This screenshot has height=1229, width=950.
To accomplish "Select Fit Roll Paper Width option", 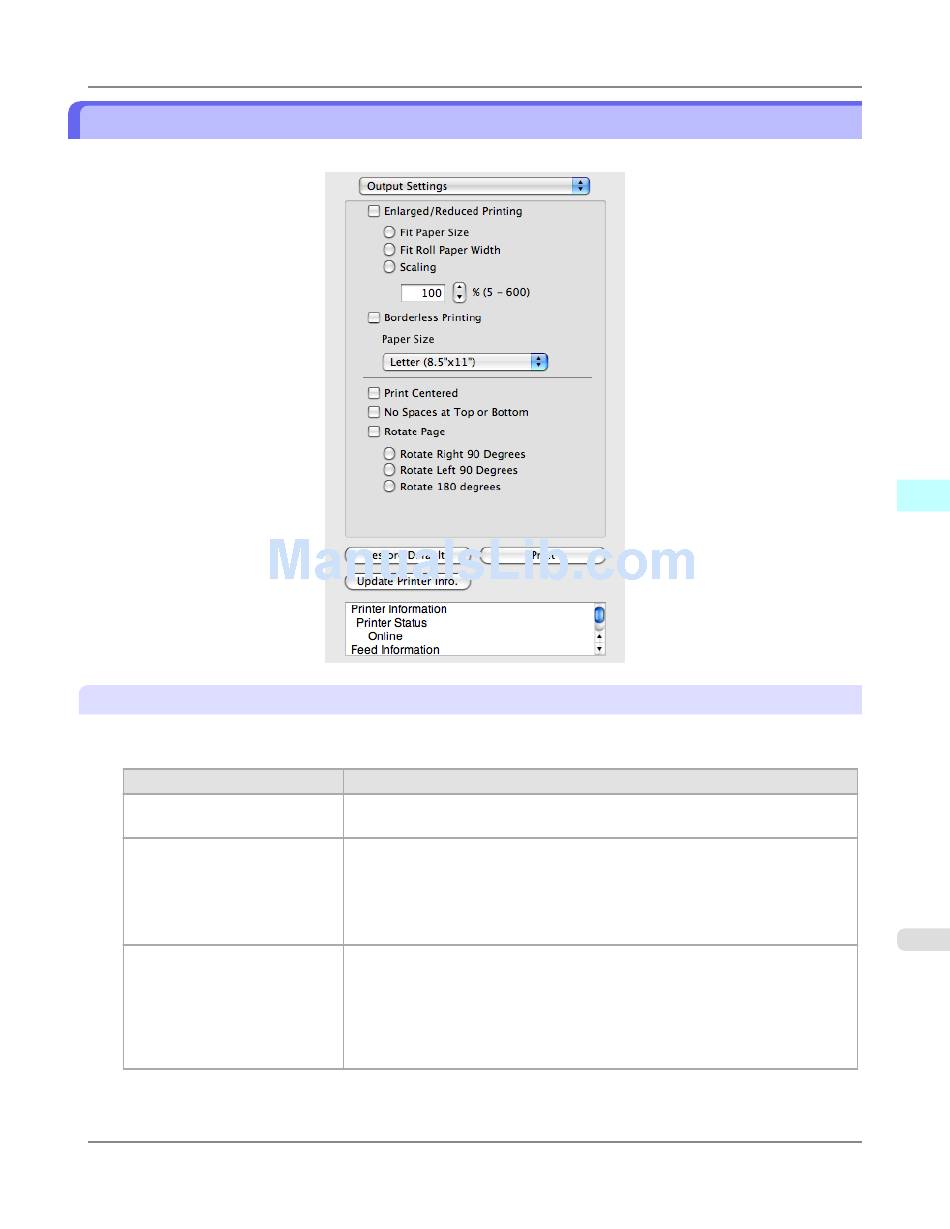I will pyautogui.click(x=389, y=250).
